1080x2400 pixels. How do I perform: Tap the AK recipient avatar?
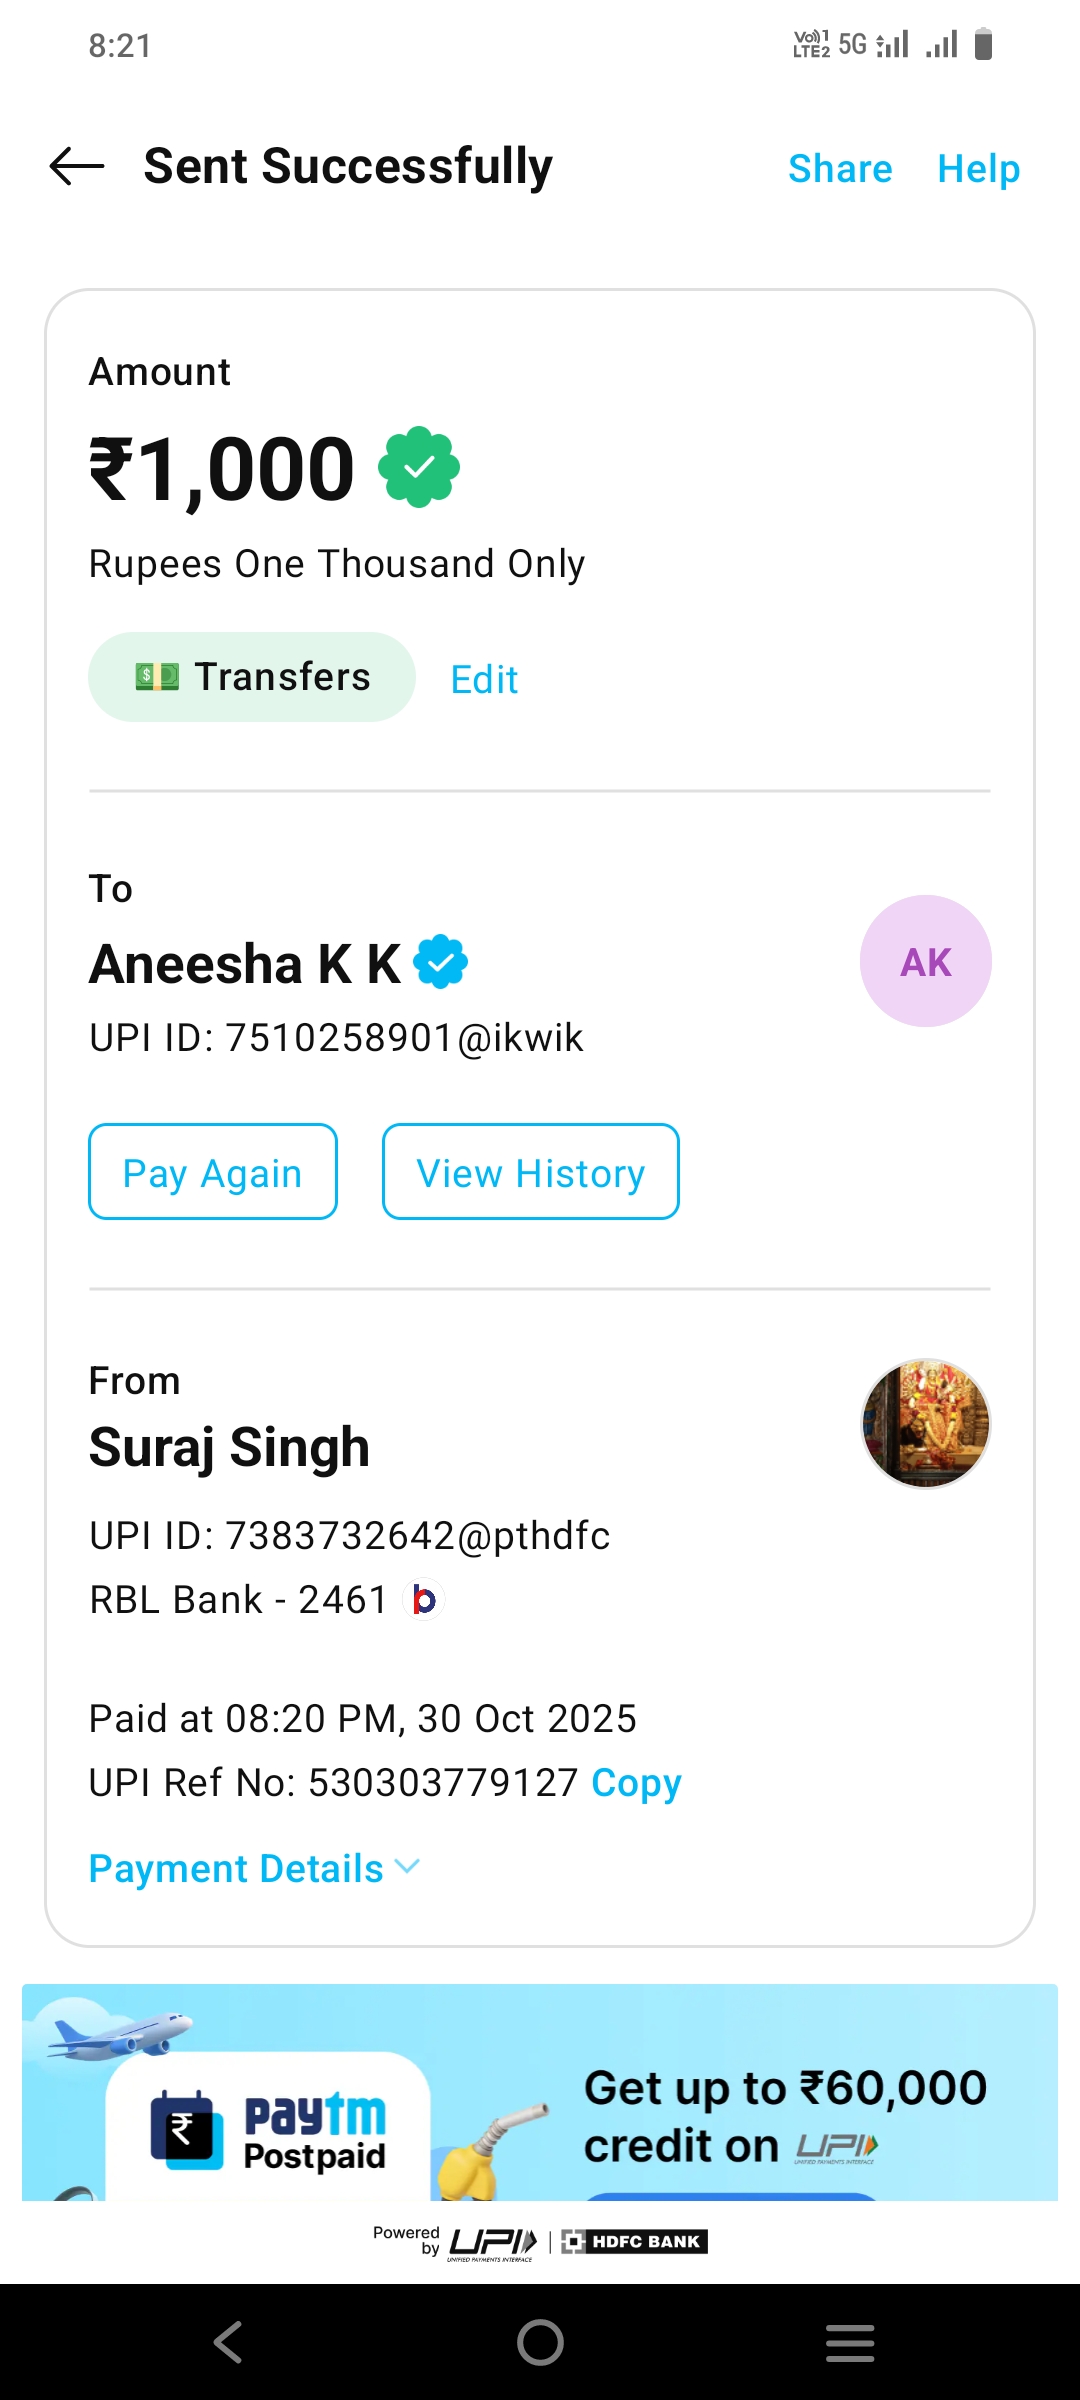(x=925, y=961)
